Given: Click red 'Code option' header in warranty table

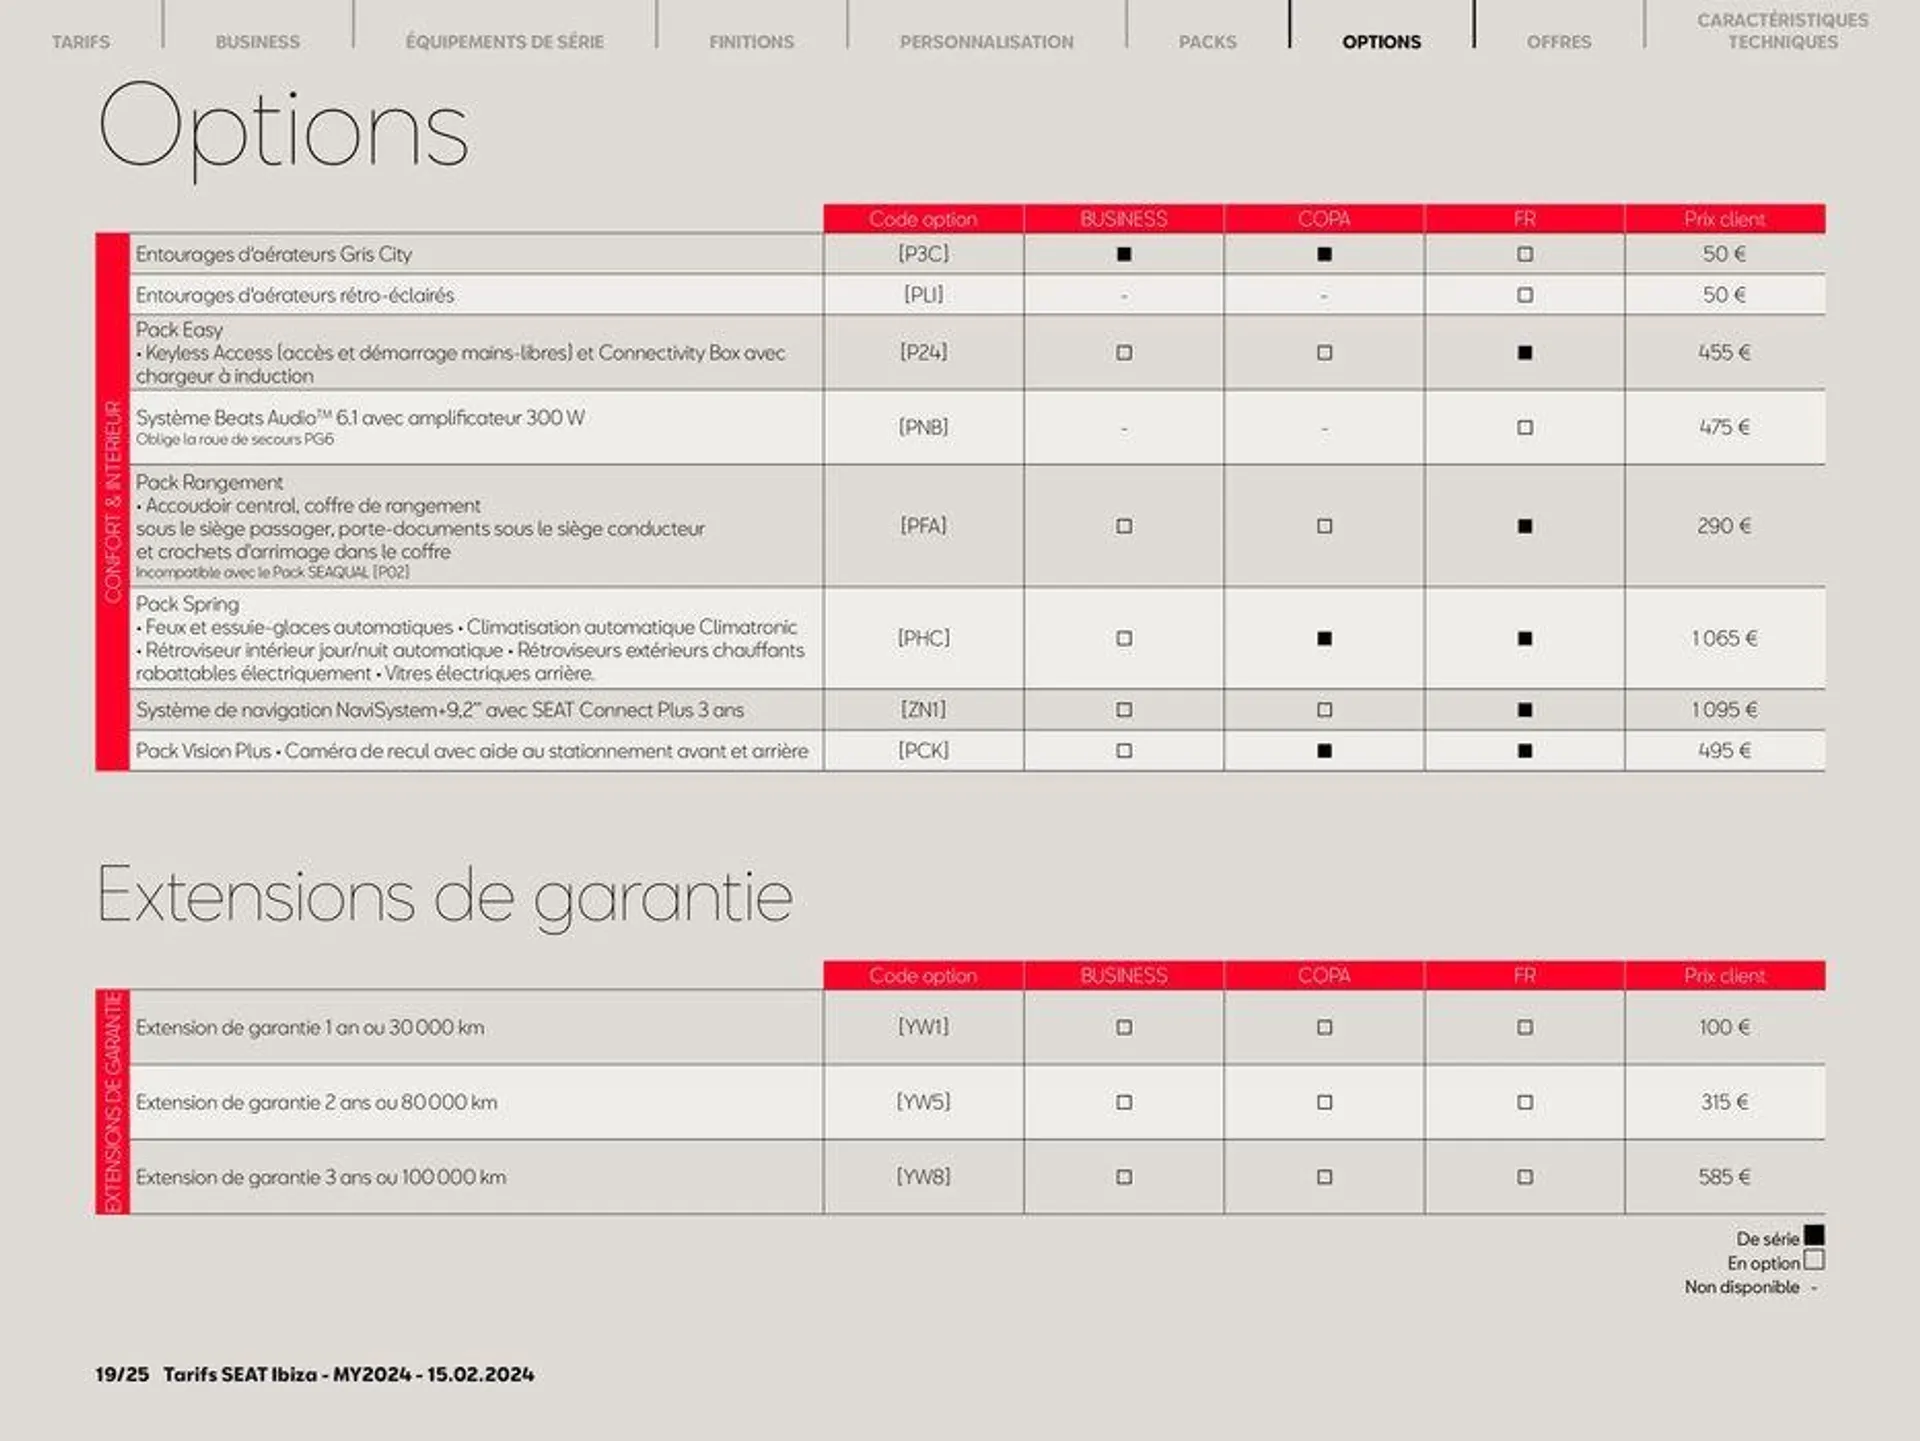Looking at the screenshot, I should [x=923, y=976].
